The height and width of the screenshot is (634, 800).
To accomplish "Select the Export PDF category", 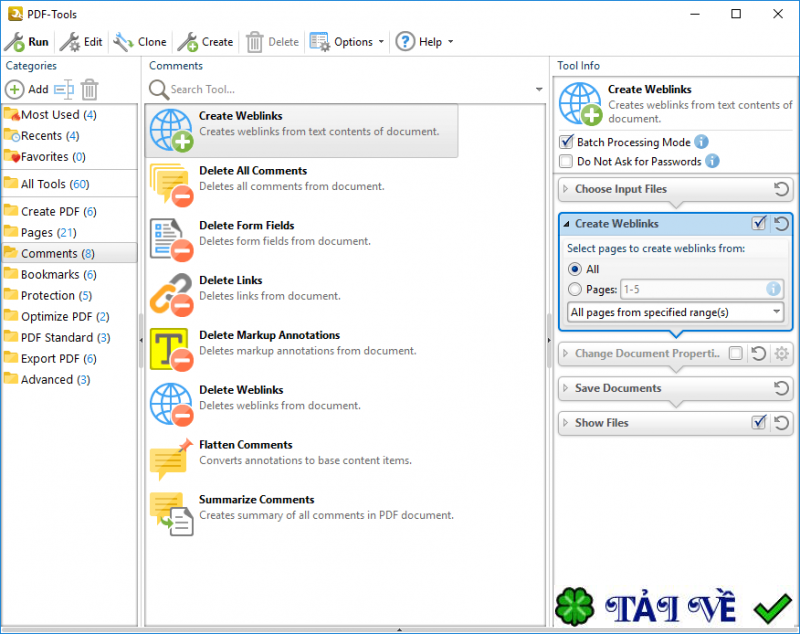I will (x=69, y=359).
